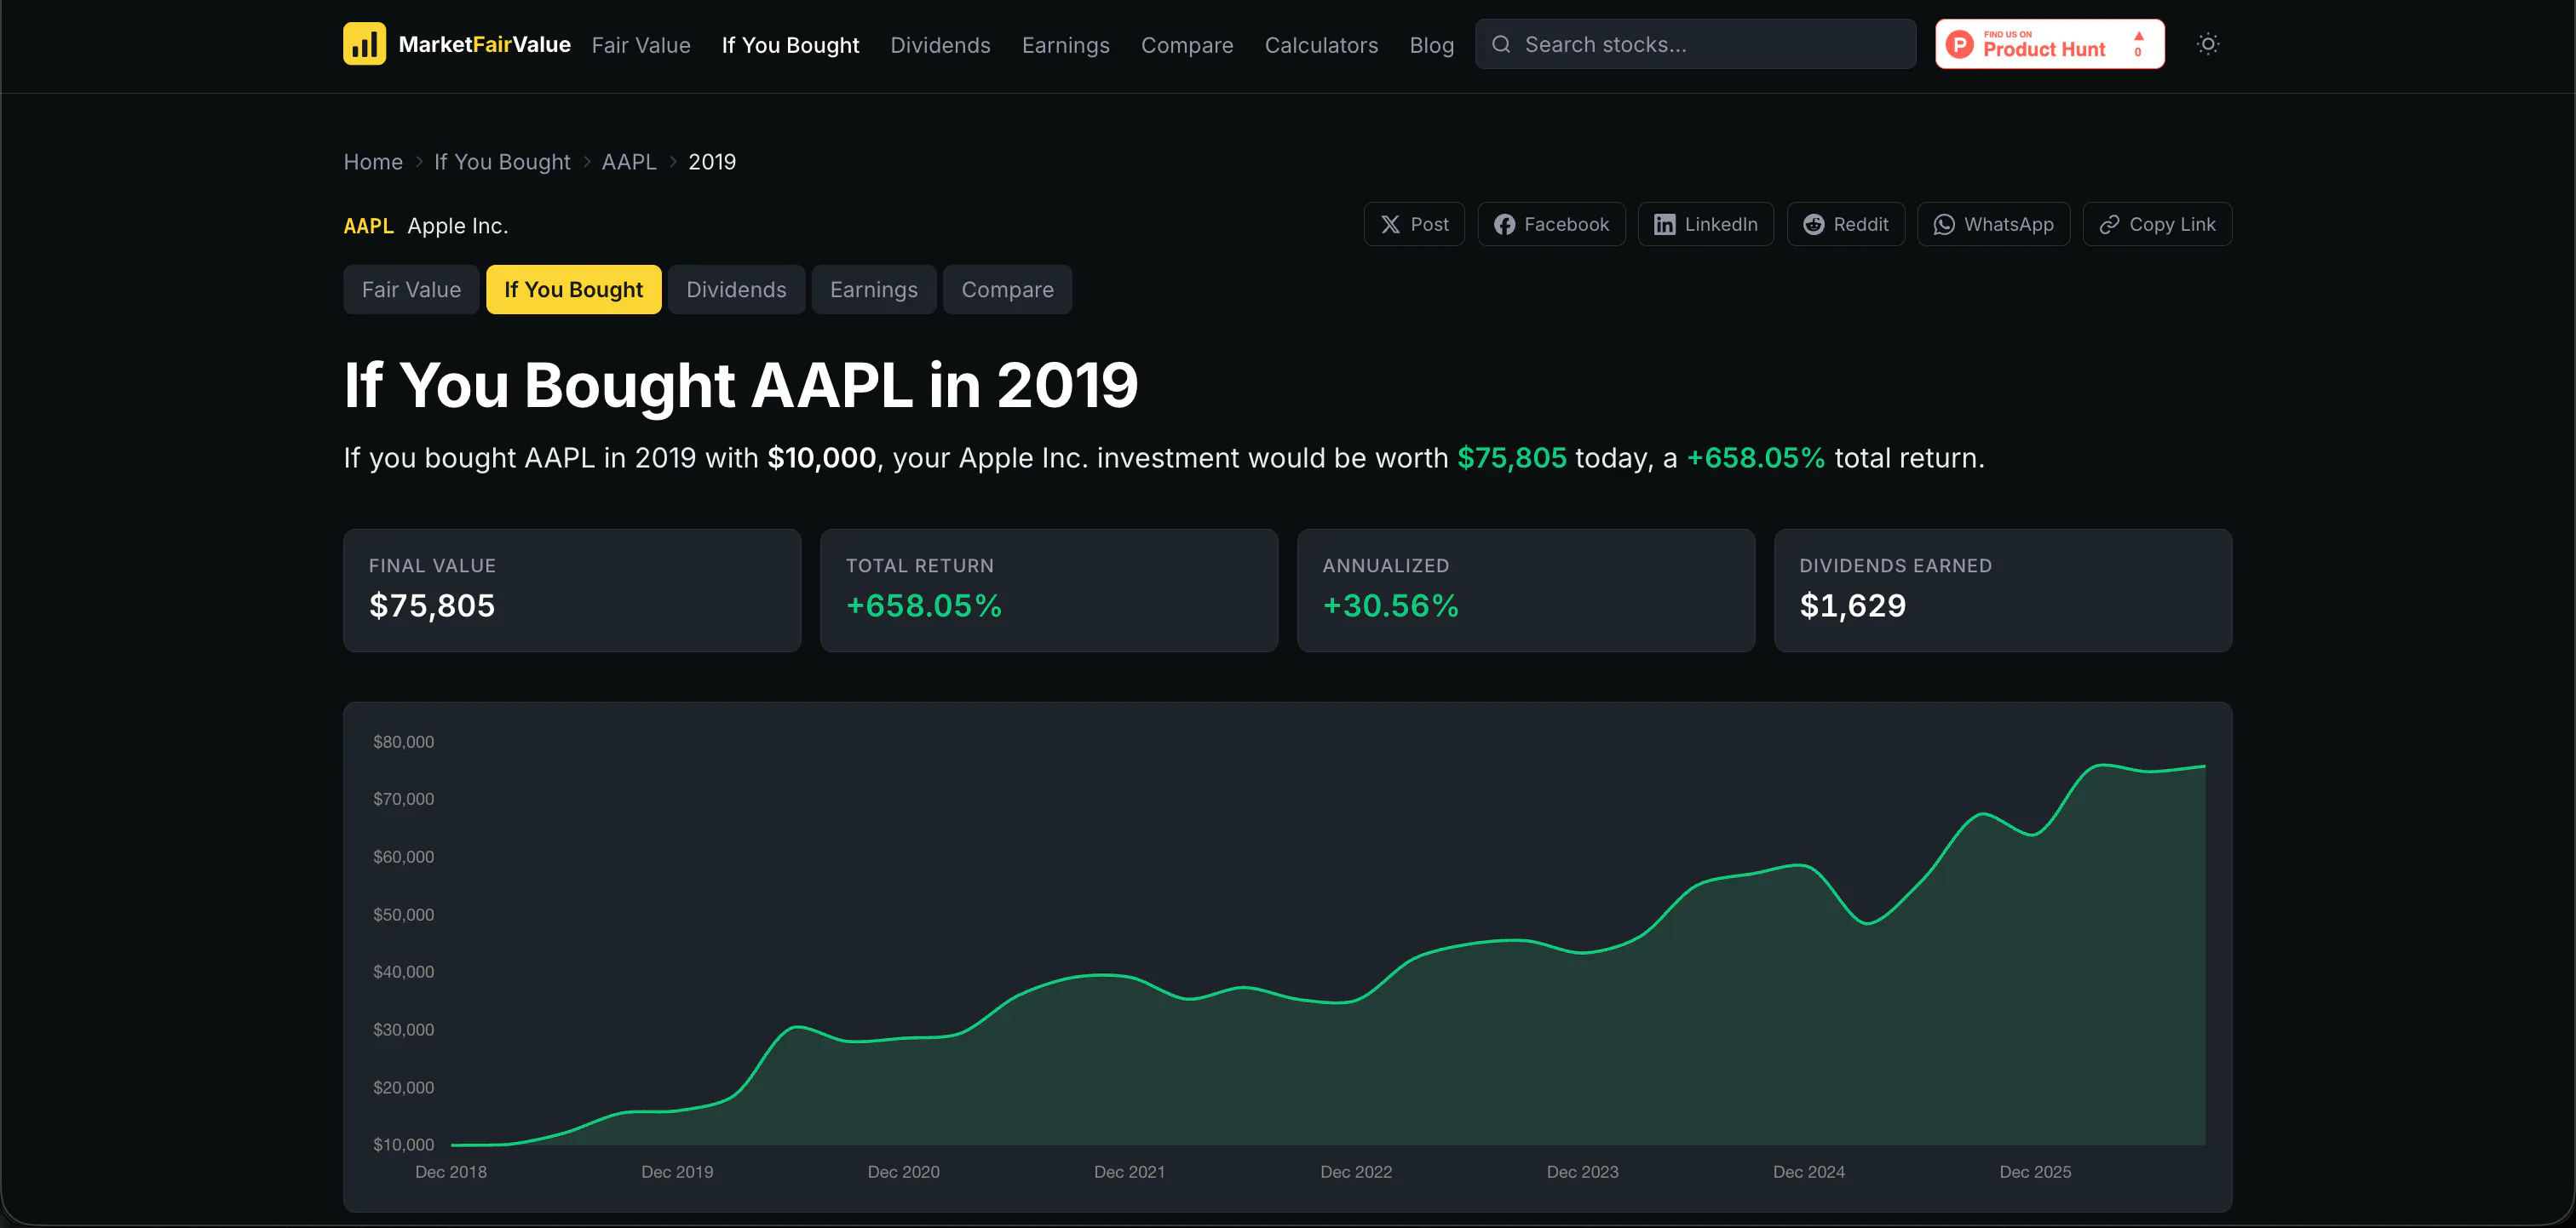Click the Product Hunt upvote arrow
Screen dimensions: 2576x1228
(2138, 36)
